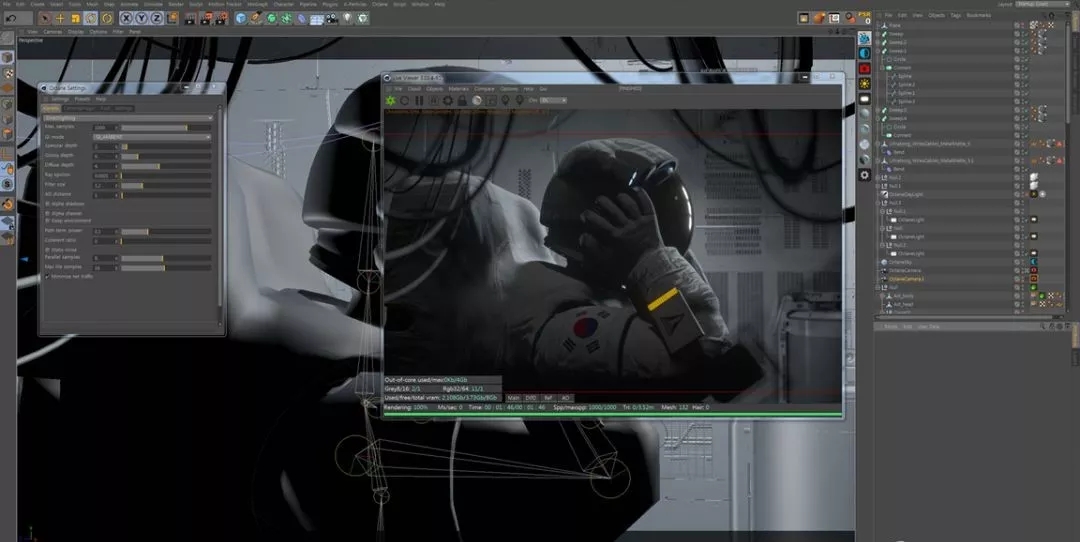1080x542 pixels.
Task: Click the AO pass button in Live Viewer
Action: (x=565, y=398)
